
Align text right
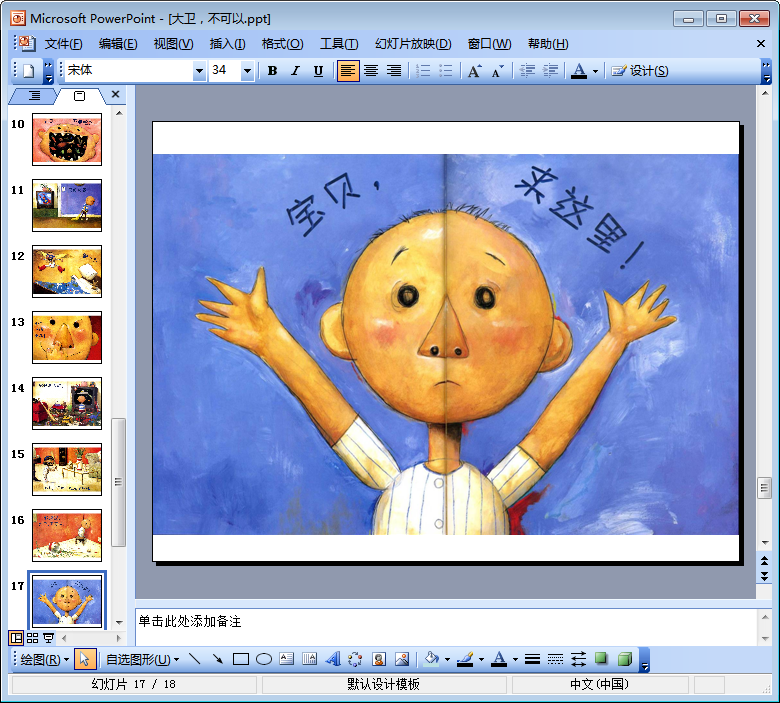coord(394,71)
